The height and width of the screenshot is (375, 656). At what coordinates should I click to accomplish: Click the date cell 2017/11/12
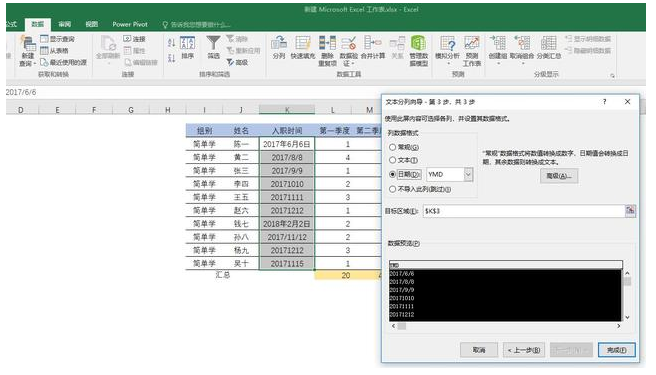coord(287,237)
